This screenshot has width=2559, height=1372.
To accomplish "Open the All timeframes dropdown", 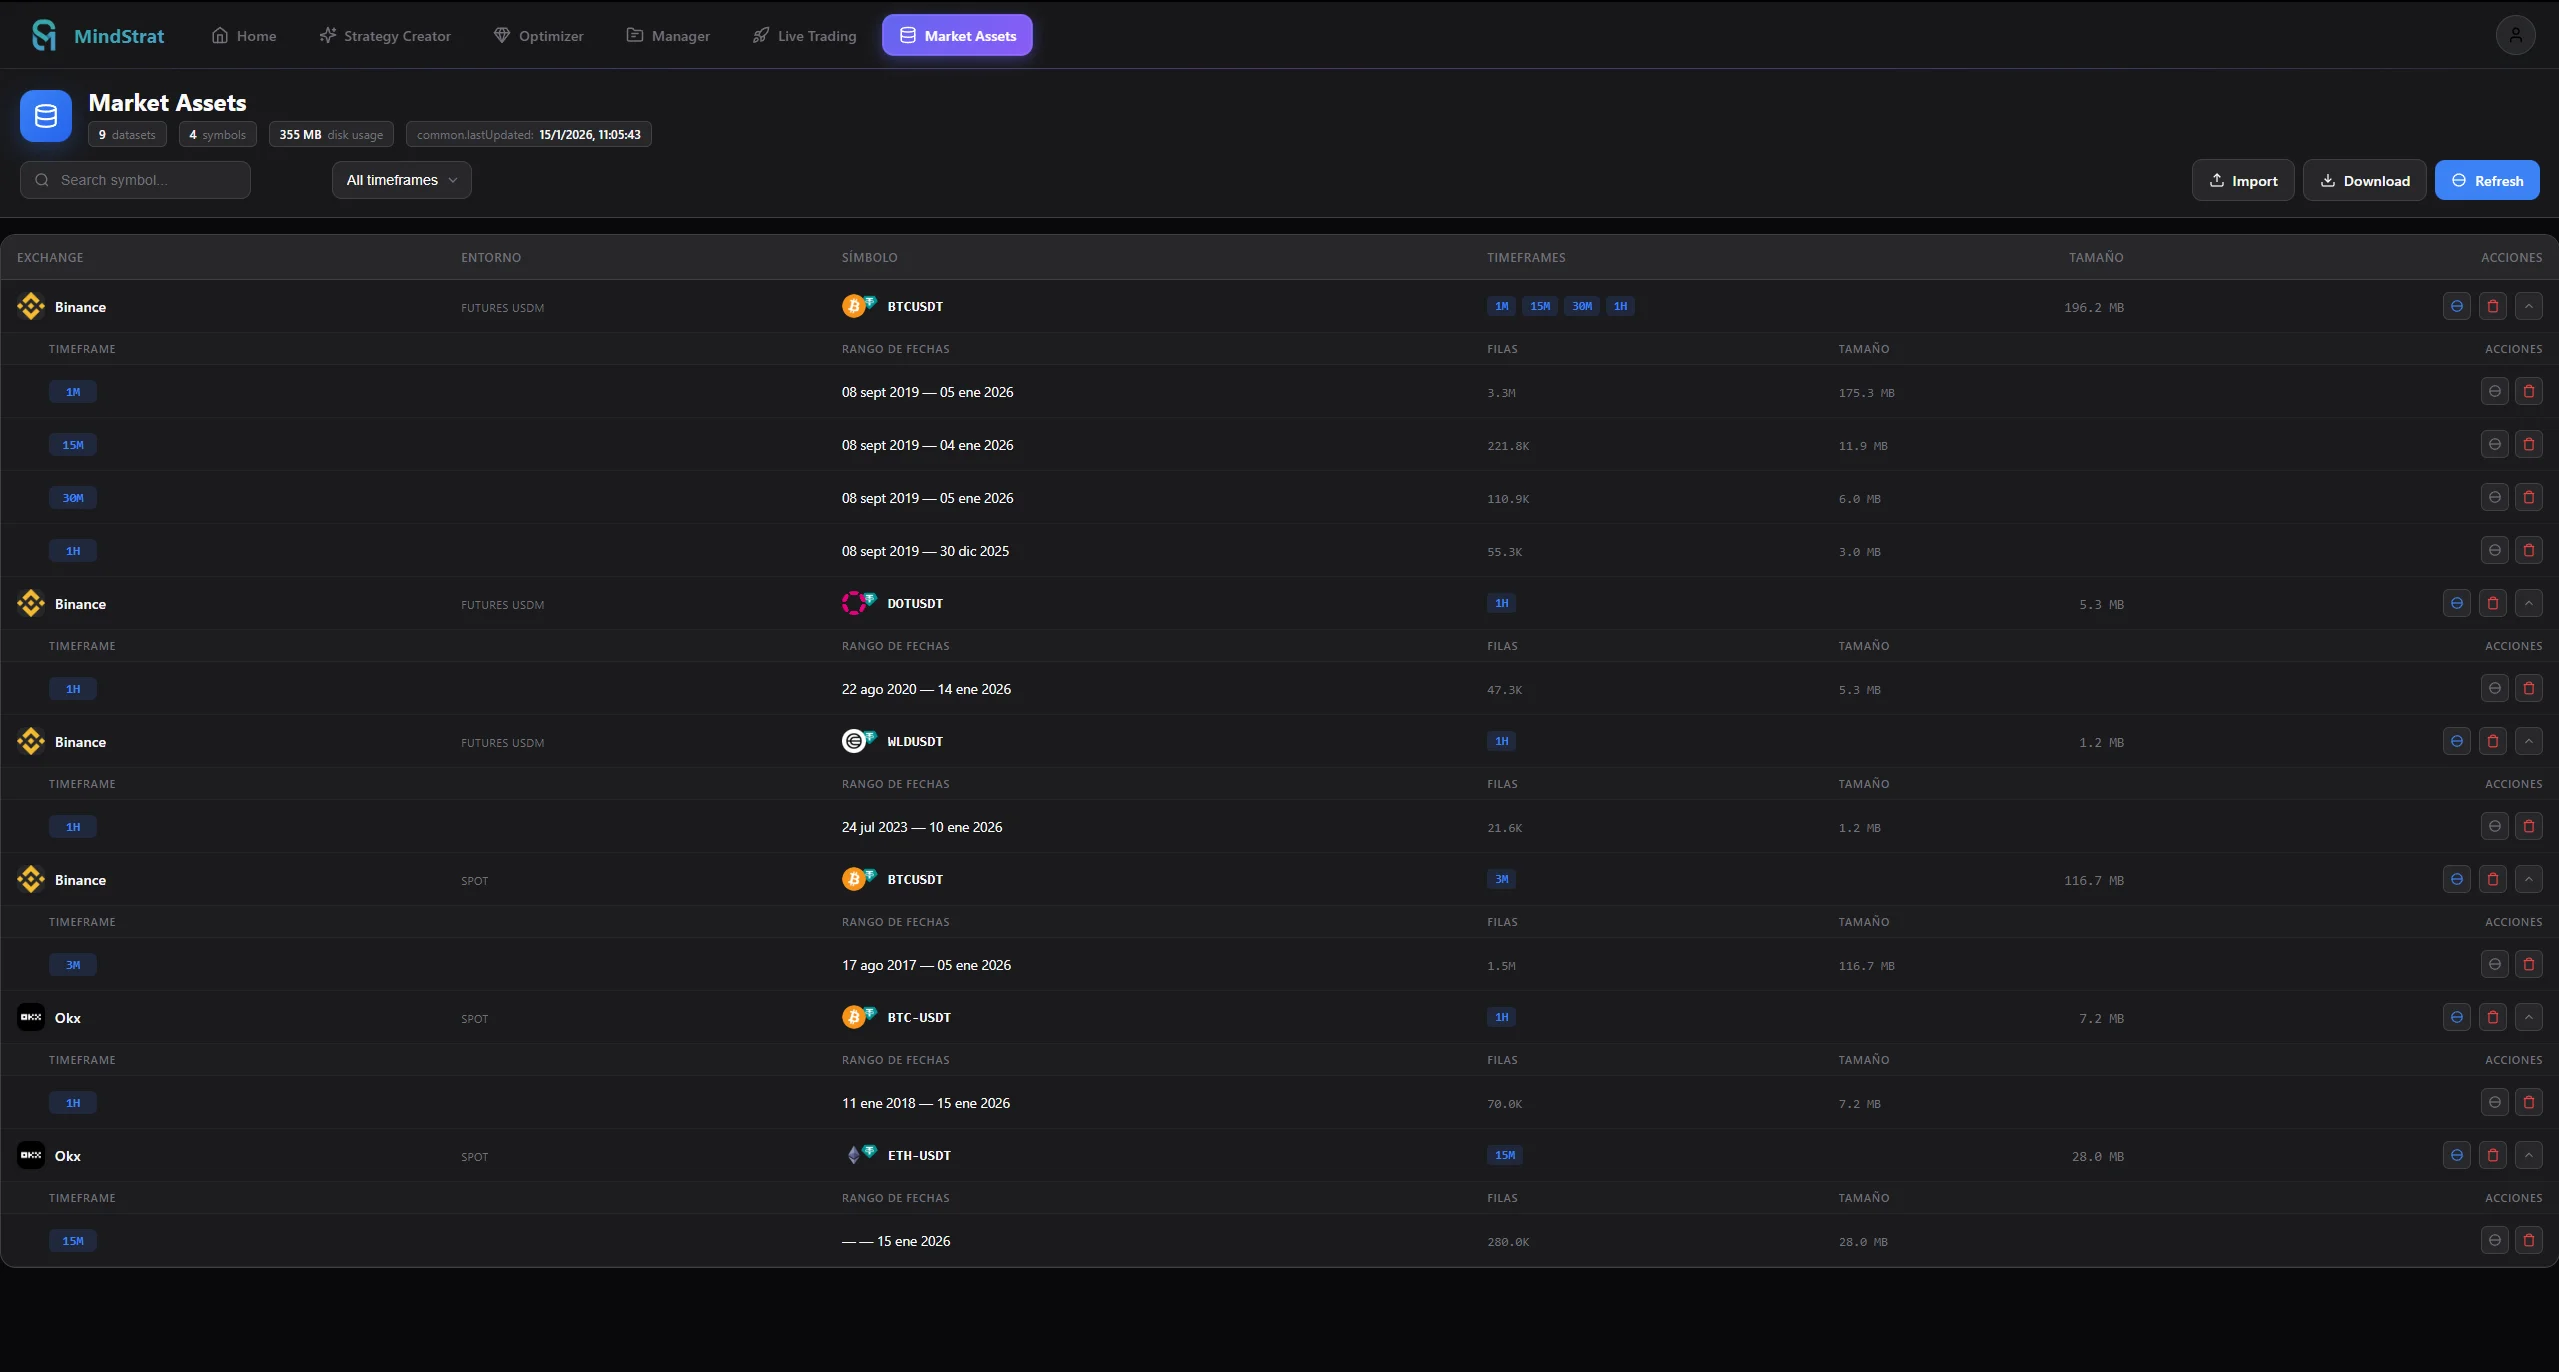I will click(401, 180).
